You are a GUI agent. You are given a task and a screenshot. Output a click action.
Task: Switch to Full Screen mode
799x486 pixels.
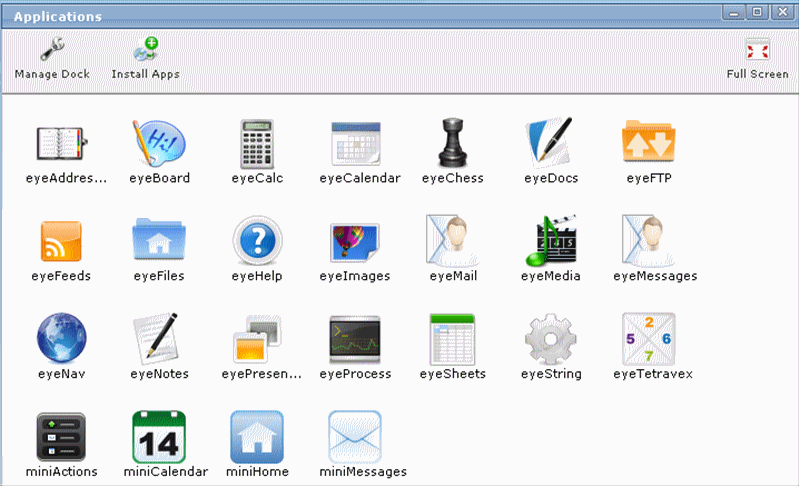pos(757,58)
